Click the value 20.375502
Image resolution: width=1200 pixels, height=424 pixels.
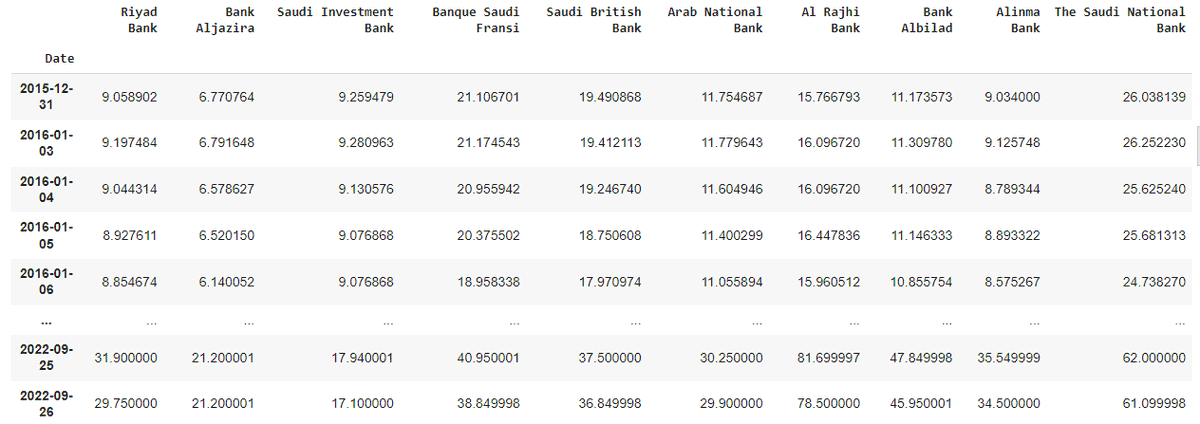click(489, 235)
